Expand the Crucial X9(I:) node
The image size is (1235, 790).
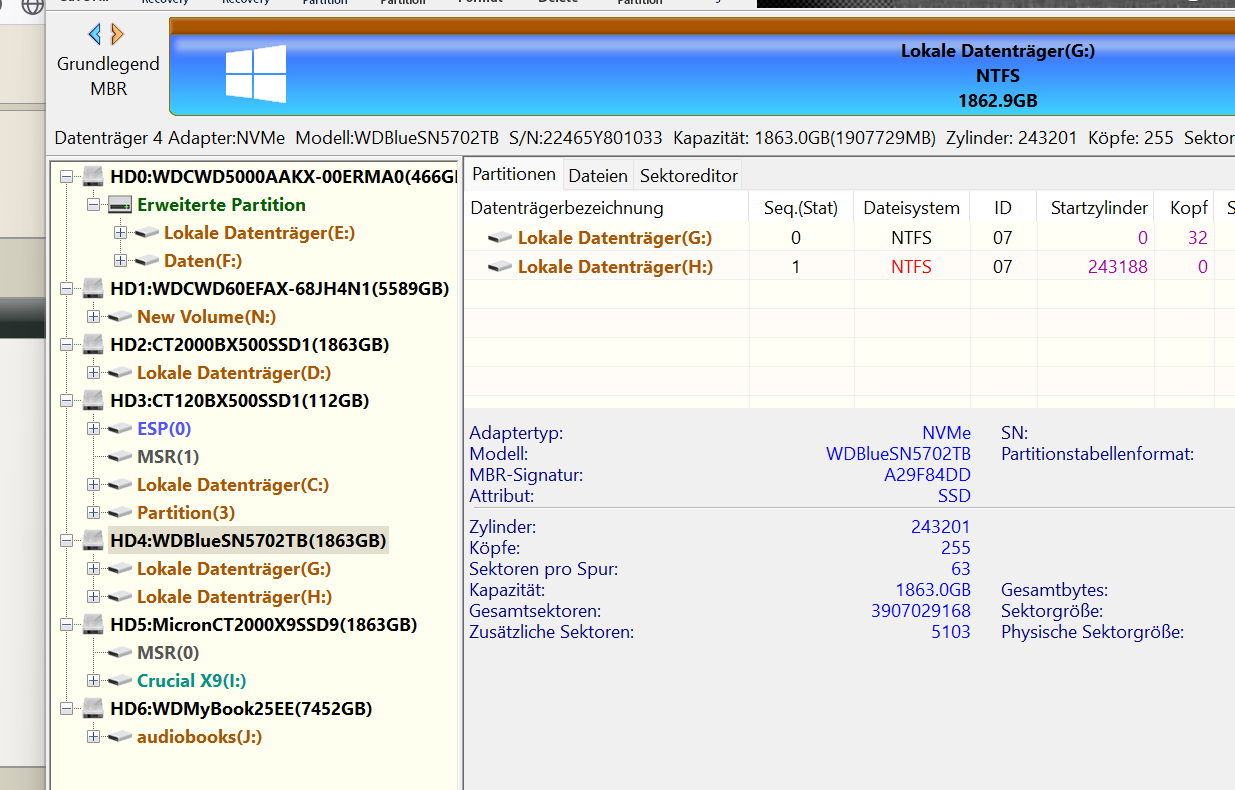click(x=94, y=681)
